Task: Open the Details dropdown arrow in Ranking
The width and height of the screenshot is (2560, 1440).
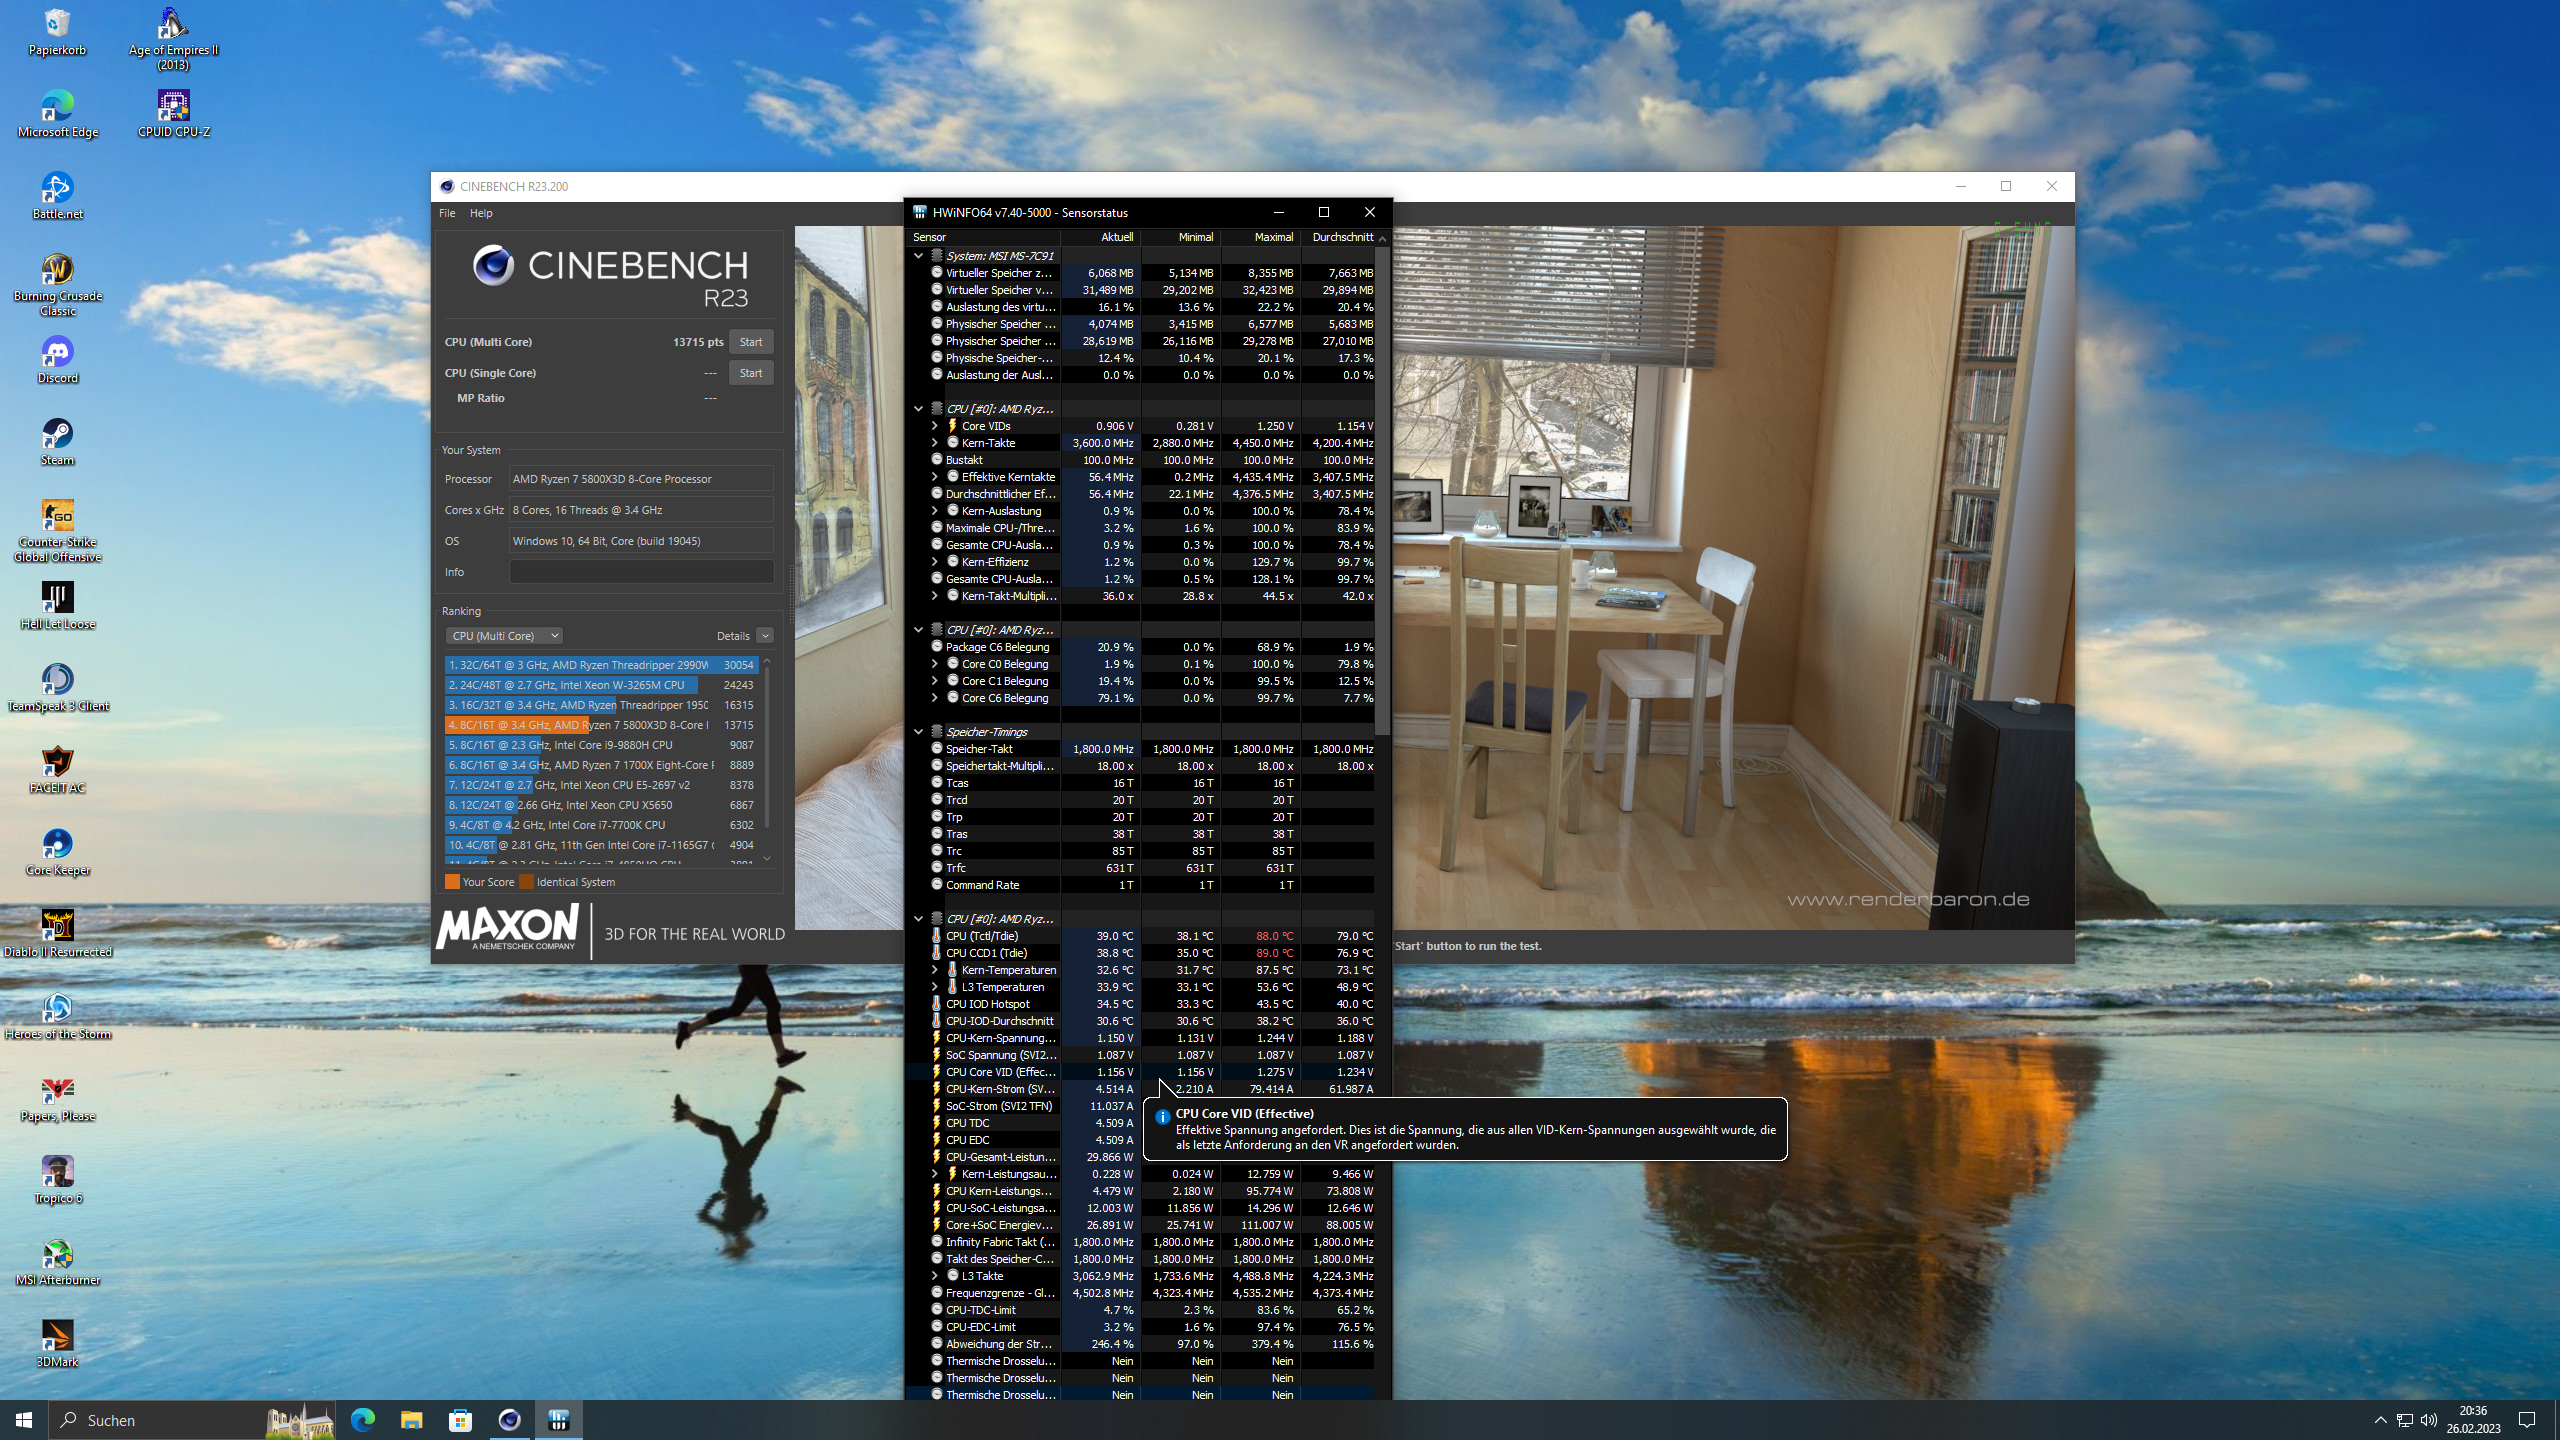Action: 765,636
